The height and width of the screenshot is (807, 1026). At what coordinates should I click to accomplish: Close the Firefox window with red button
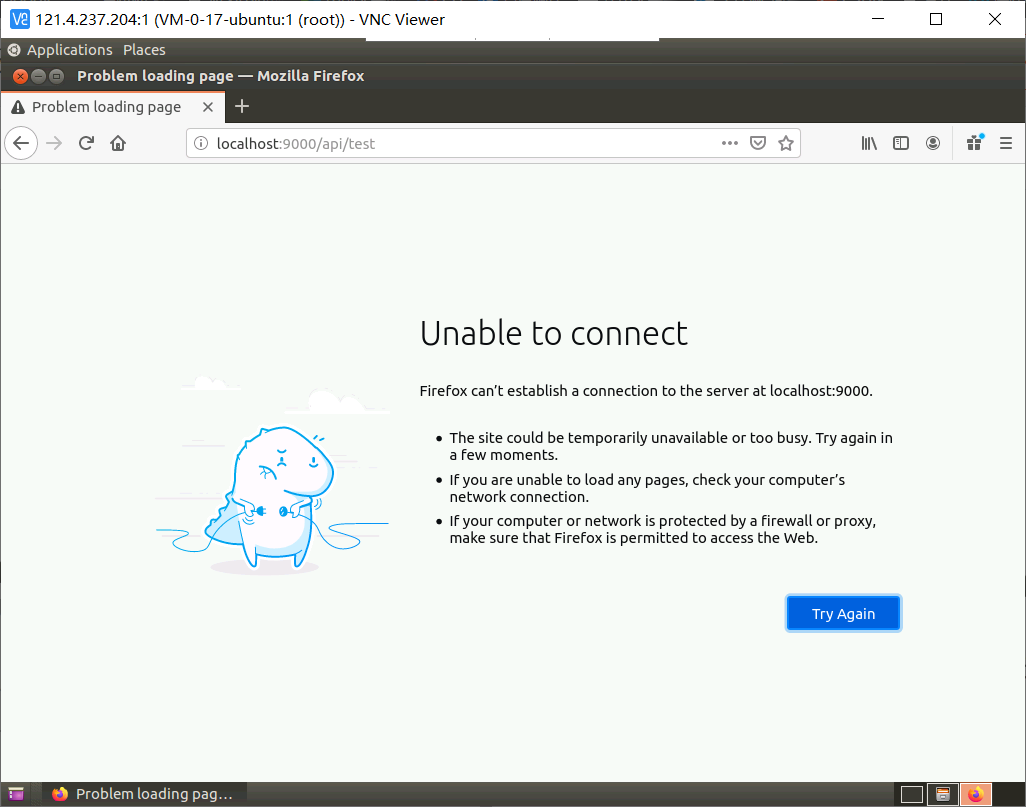click(x=20, y=76)
